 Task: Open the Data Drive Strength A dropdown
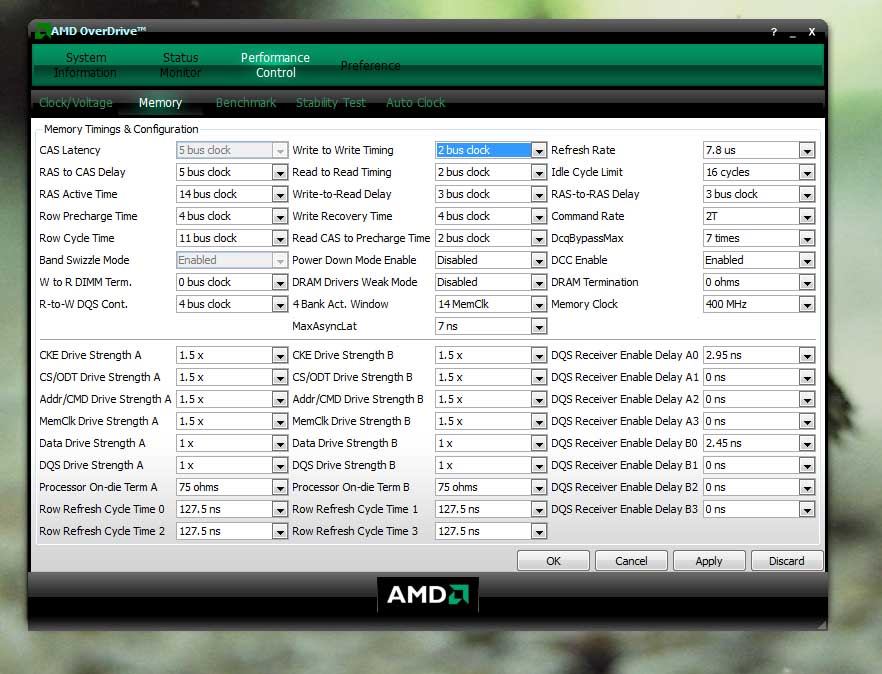click(280, 443)
